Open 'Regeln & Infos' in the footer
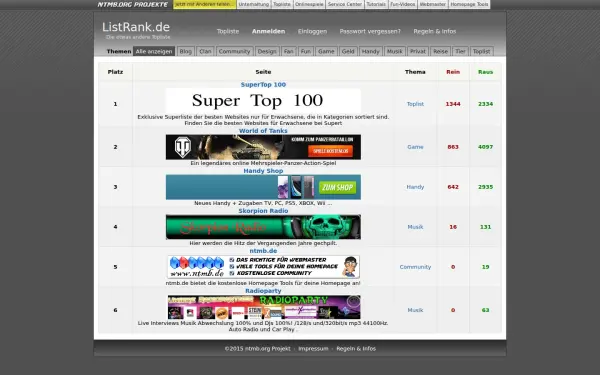The height and width of the screenshot is (375, 600). click(356, 349)
